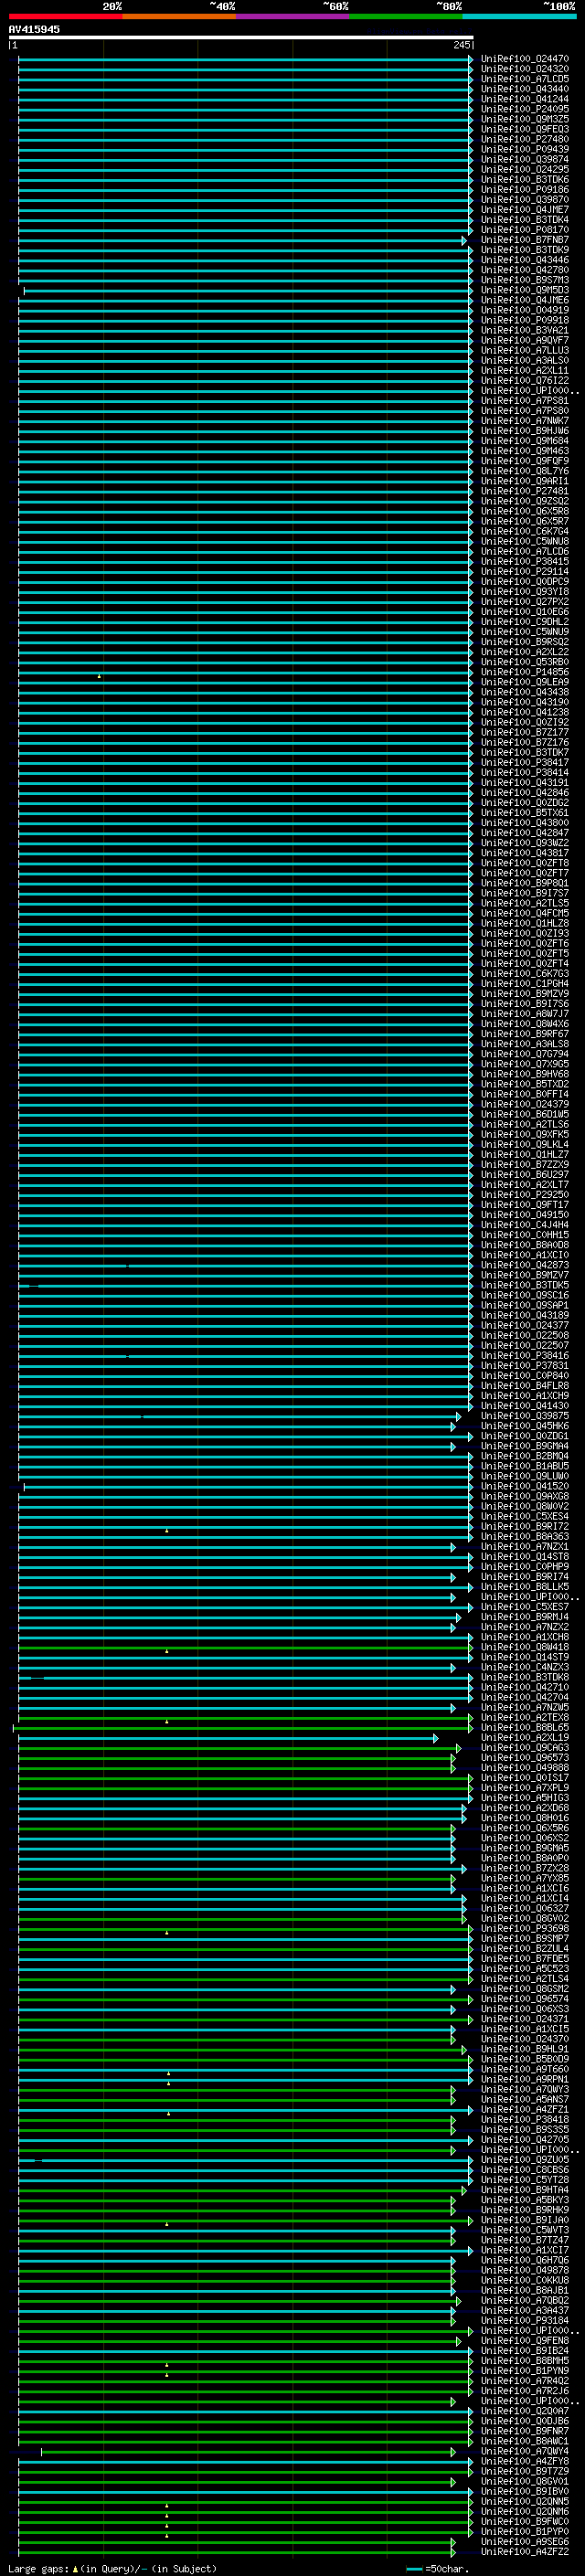Select label UniRef100_Q7G794
Screen dimensions: 585x2576
[x=525, y=1054]
